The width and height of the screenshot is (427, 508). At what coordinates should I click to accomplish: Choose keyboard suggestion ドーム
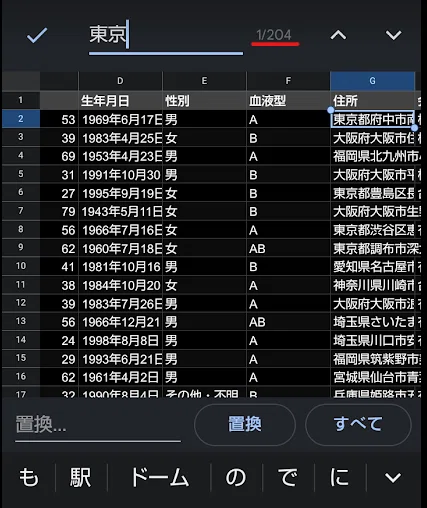pyautogui.click(x=159, y=477)
